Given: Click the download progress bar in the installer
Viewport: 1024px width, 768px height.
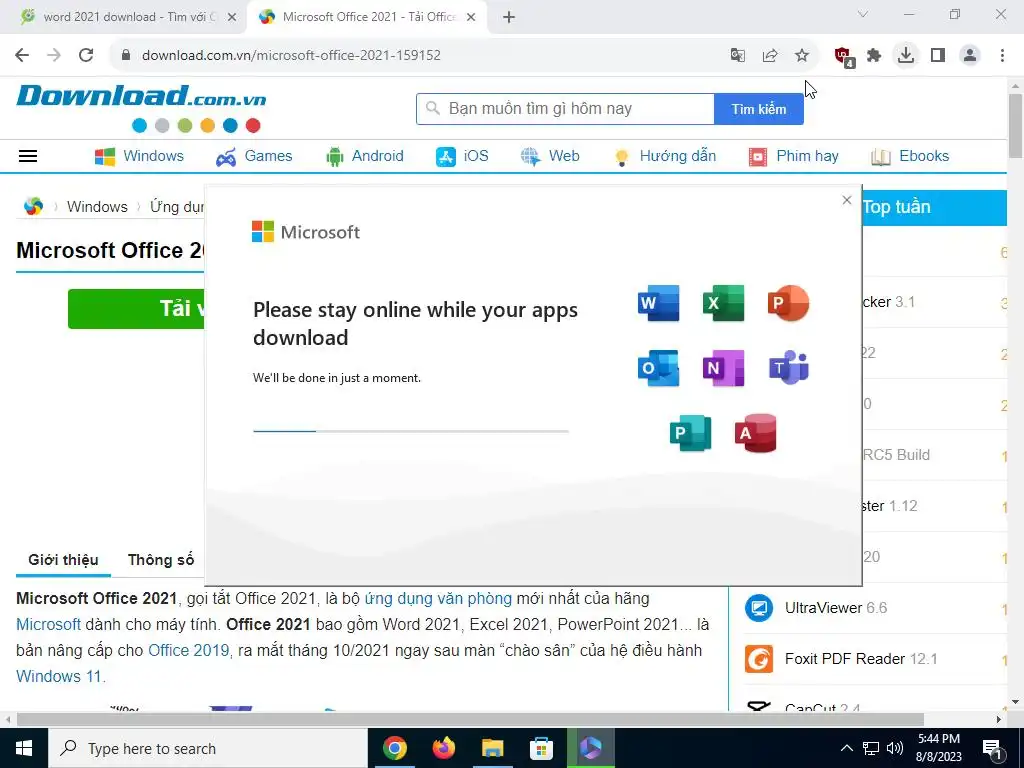Looking at the screenshot, I should point(411,431).
